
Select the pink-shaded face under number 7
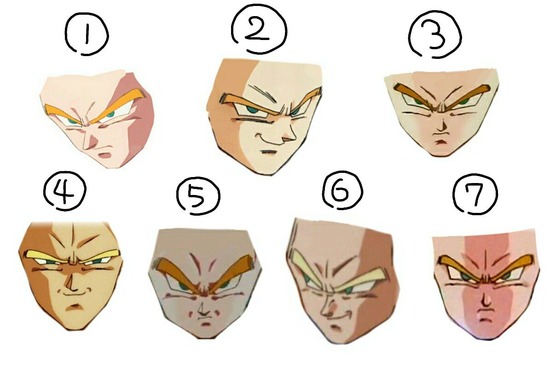coord(486,284)
